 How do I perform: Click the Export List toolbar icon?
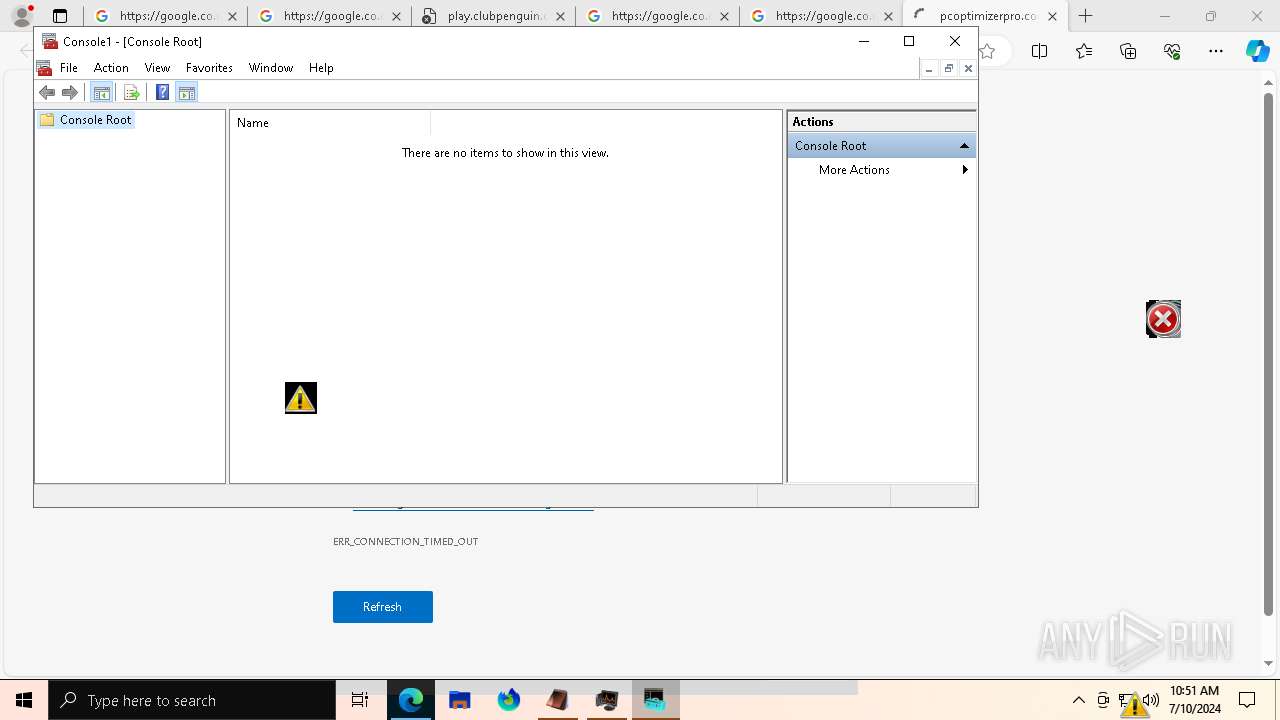point(131,93)
